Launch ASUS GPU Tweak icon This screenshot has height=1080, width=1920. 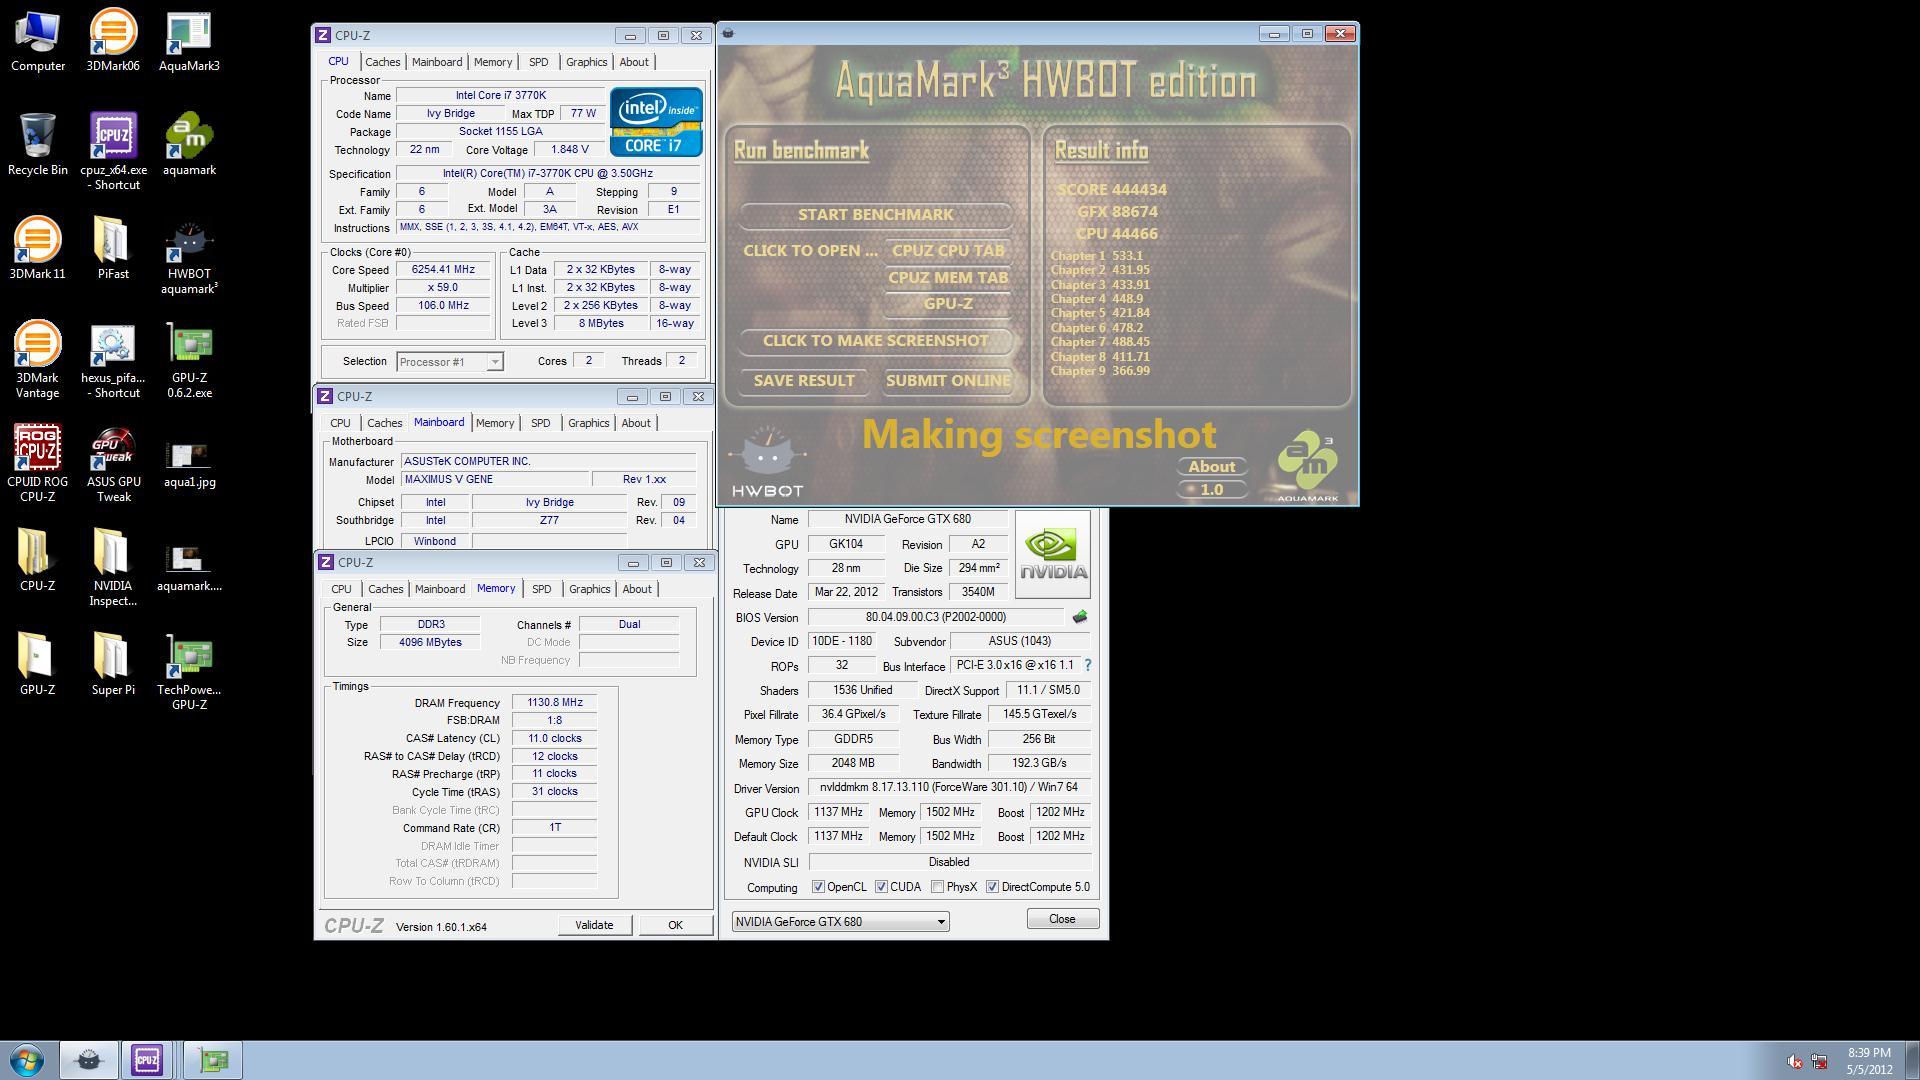coord(113,464)
